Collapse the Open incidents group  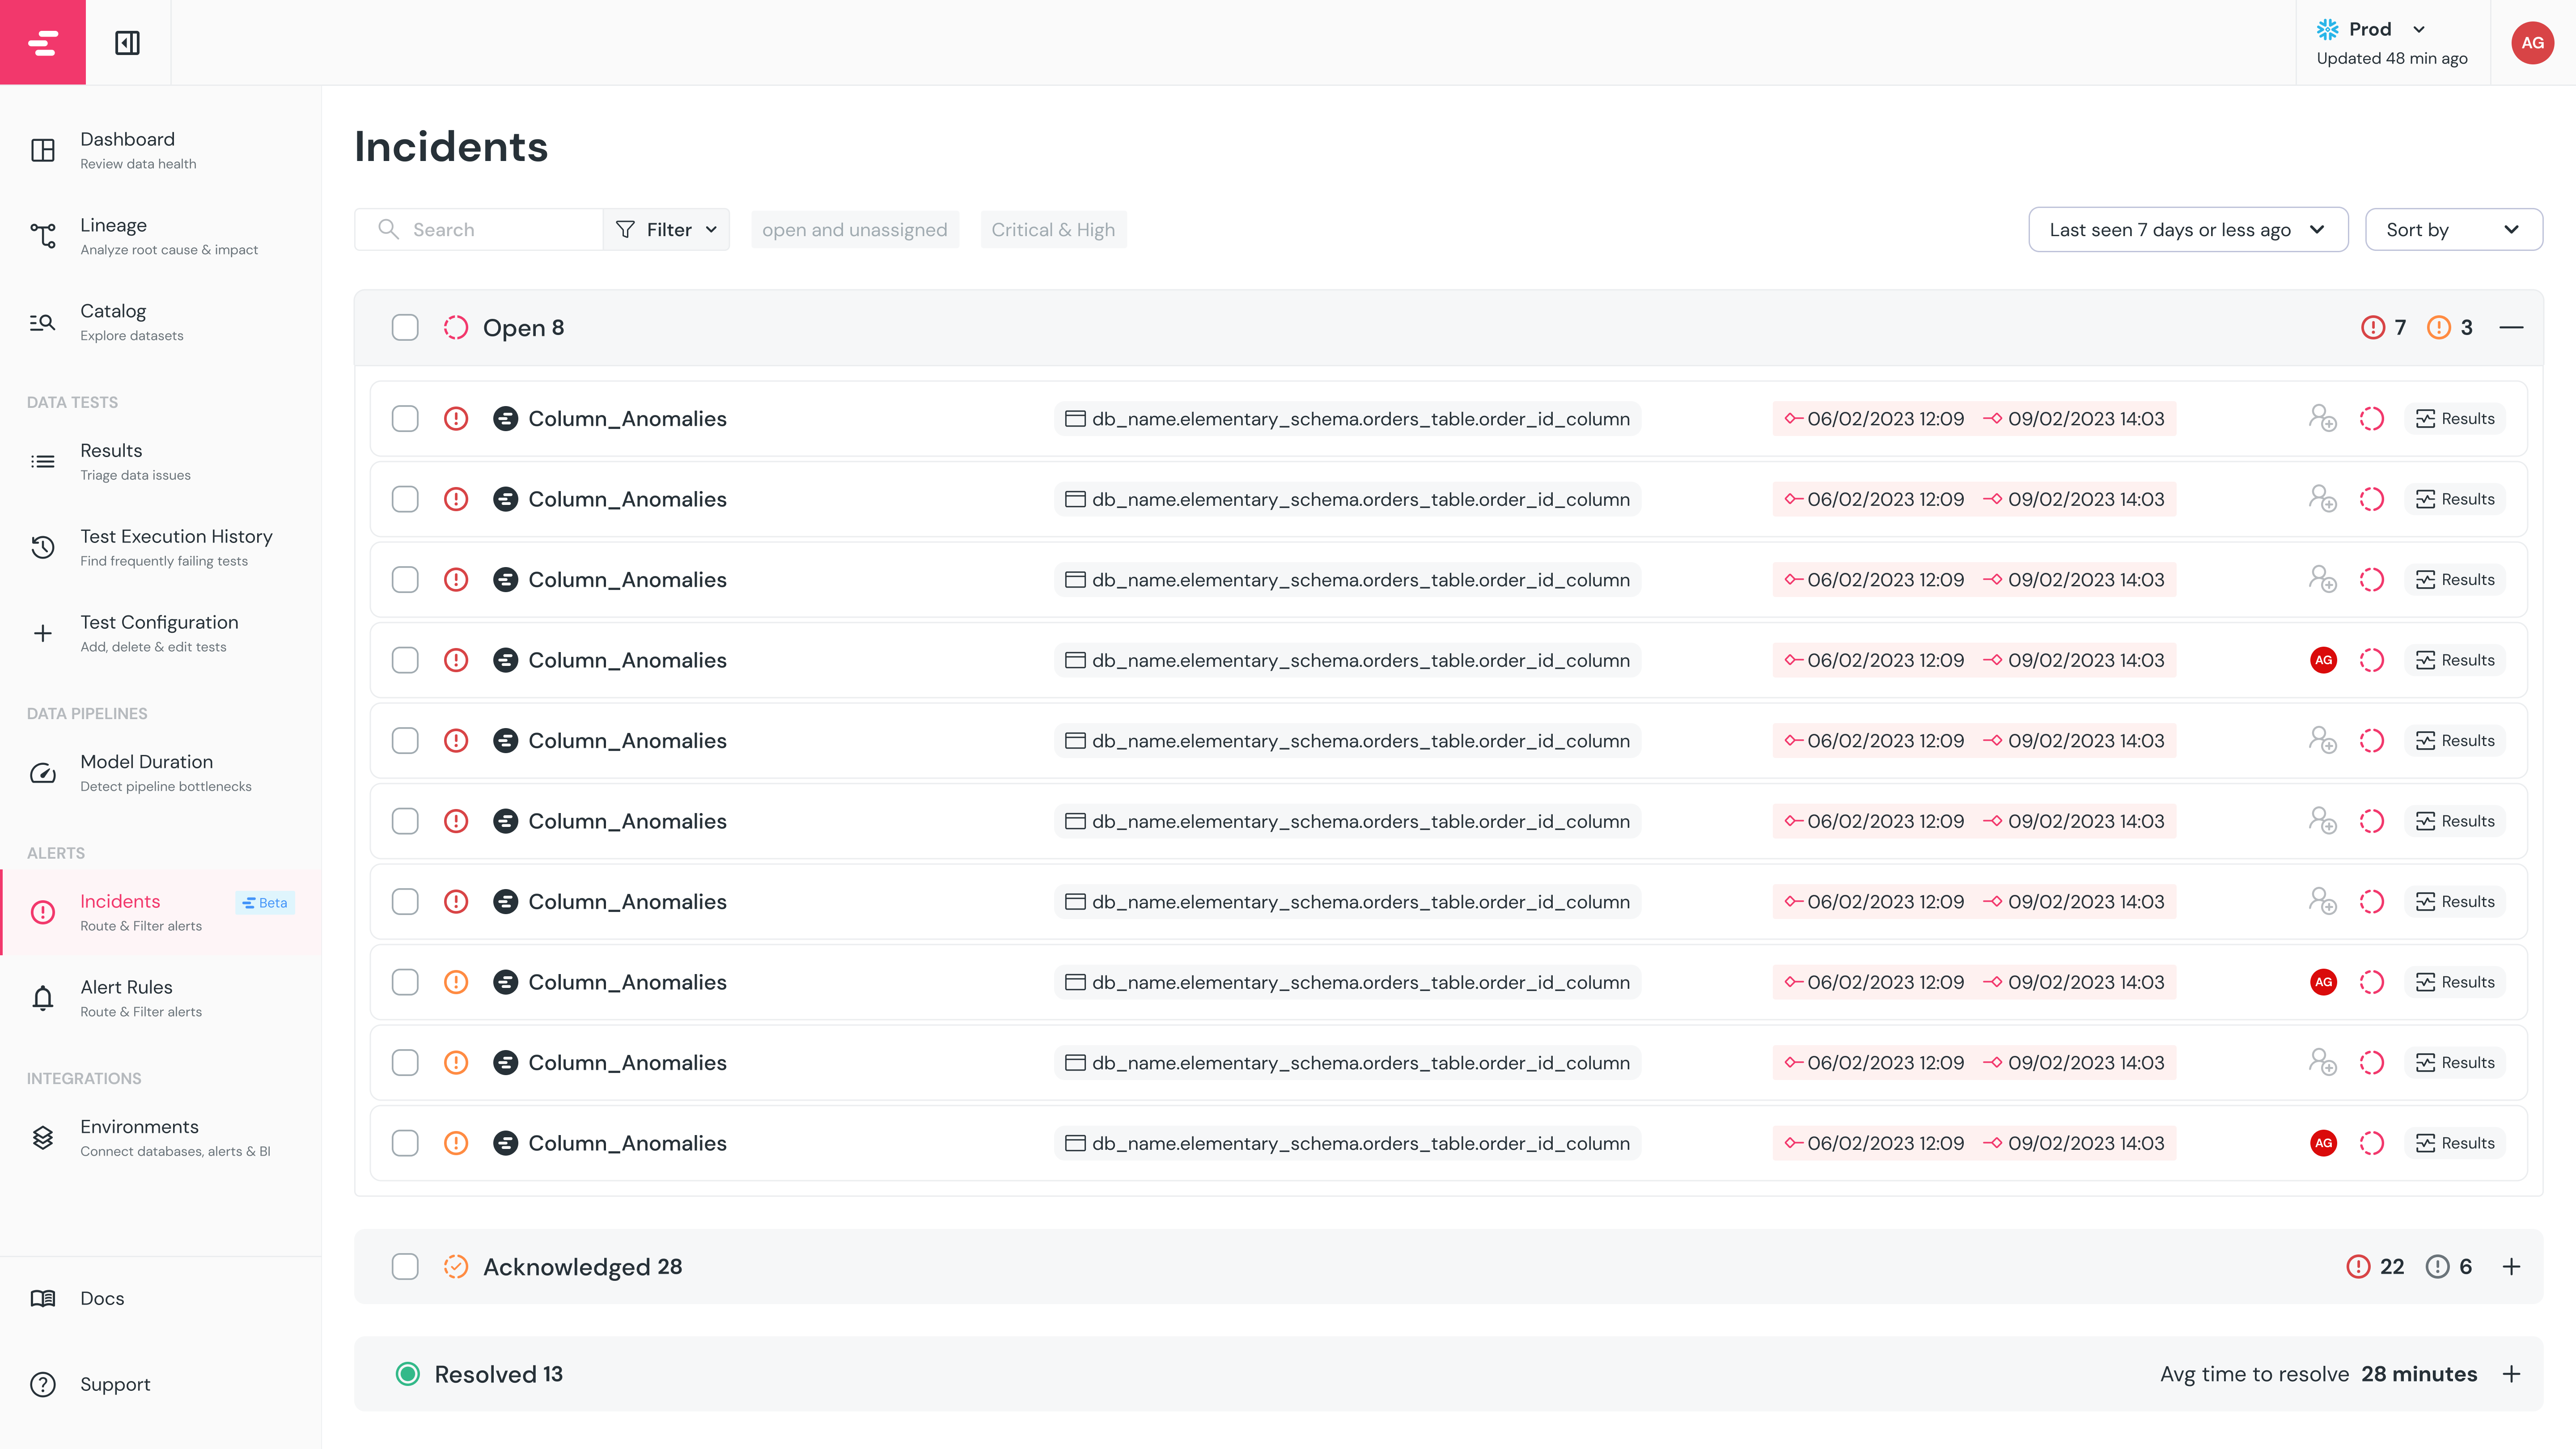click(2511, 327)
